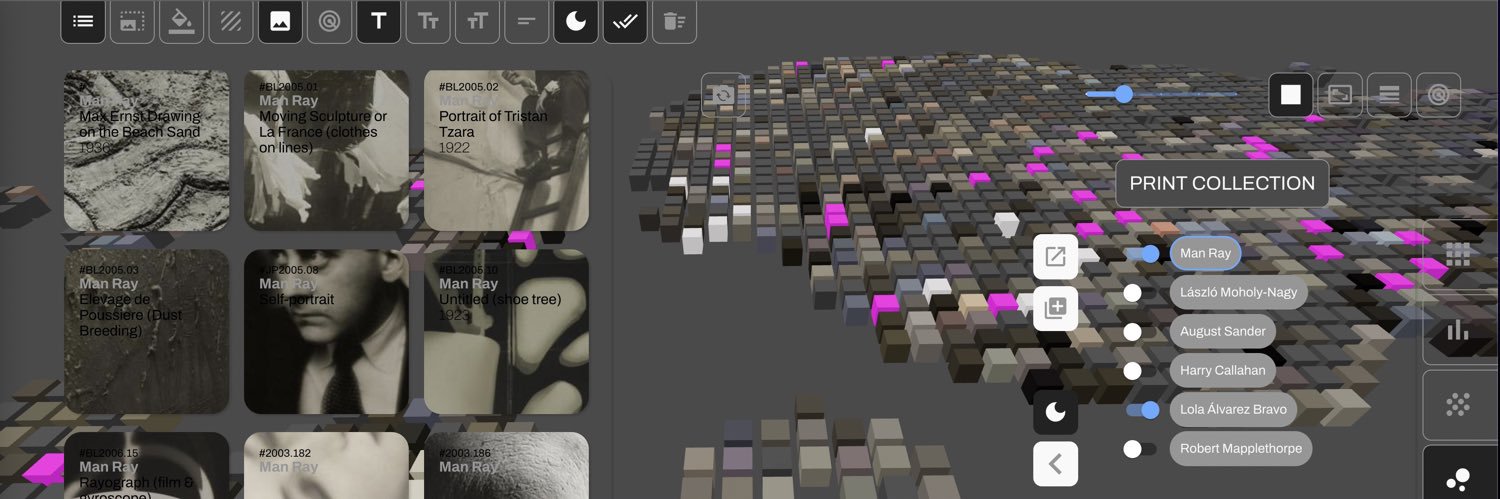
Task: Click the moon icon beside artist list
Action: click(1055, 411)
